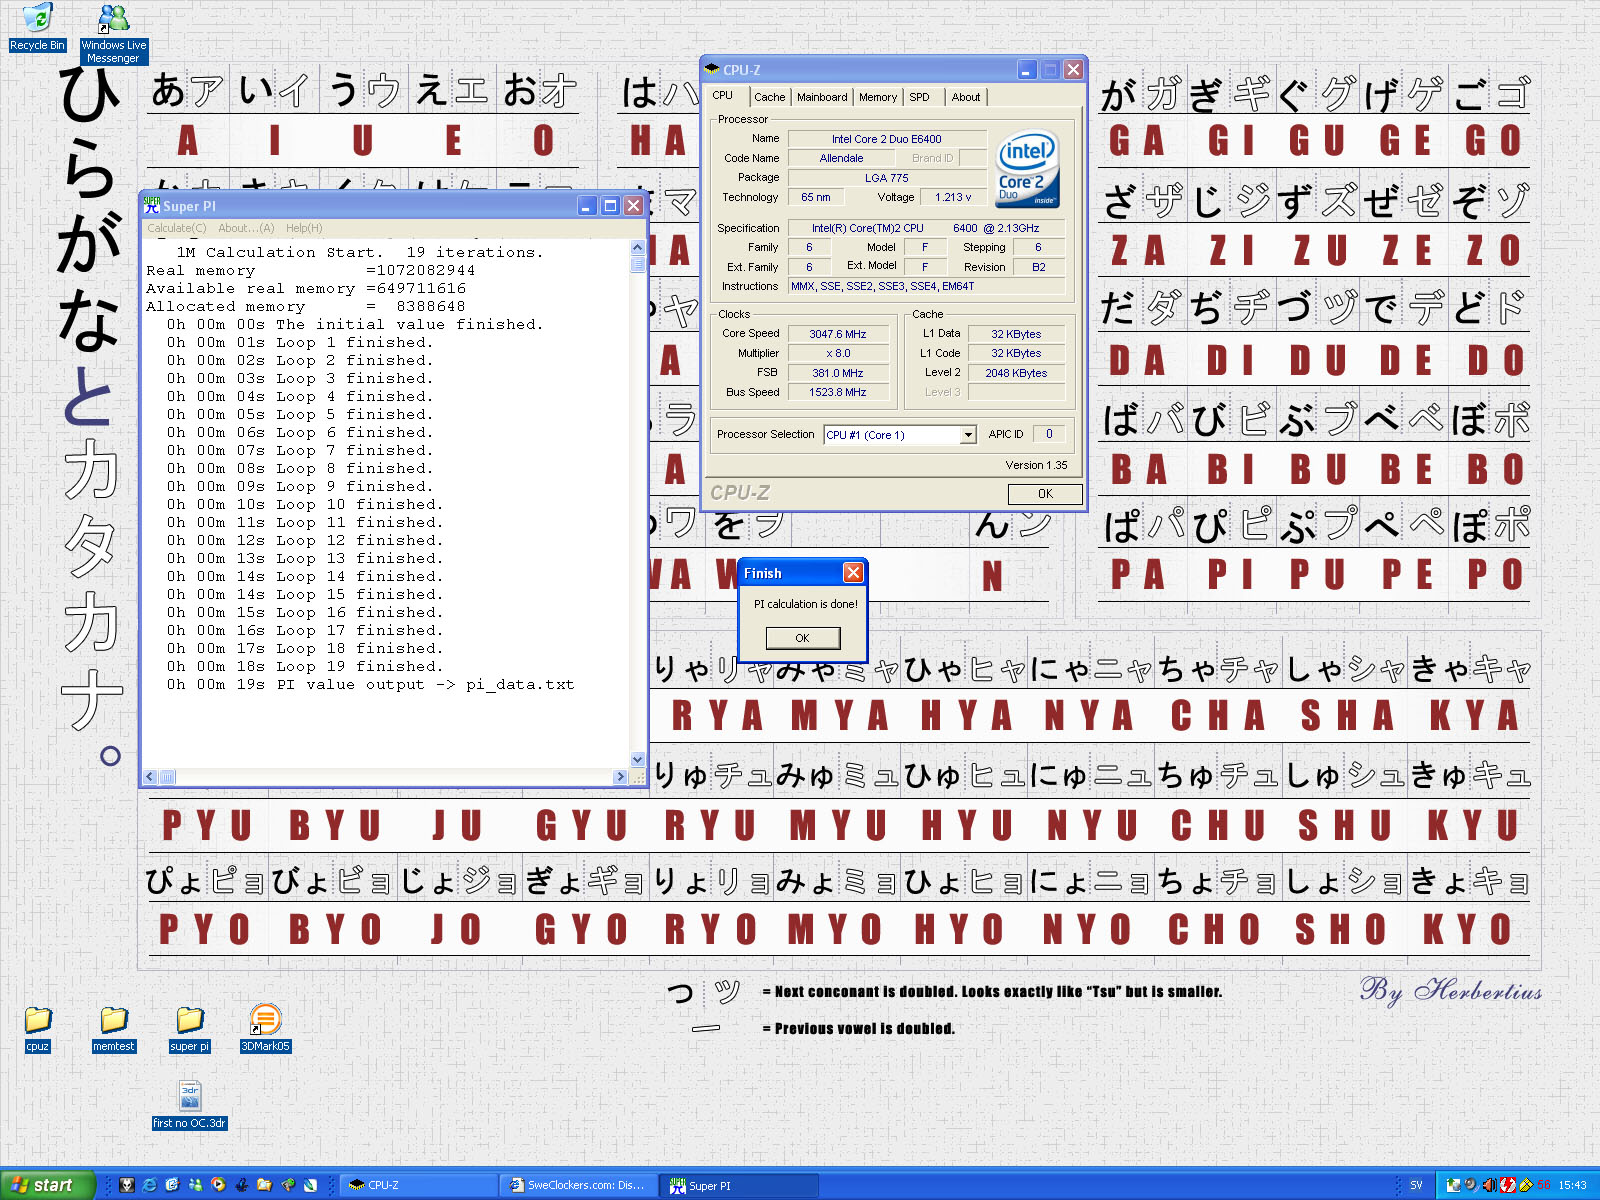1600x1200 pixels.
Task: Click the SV language bar indicator
Action: (1416, 1185)
